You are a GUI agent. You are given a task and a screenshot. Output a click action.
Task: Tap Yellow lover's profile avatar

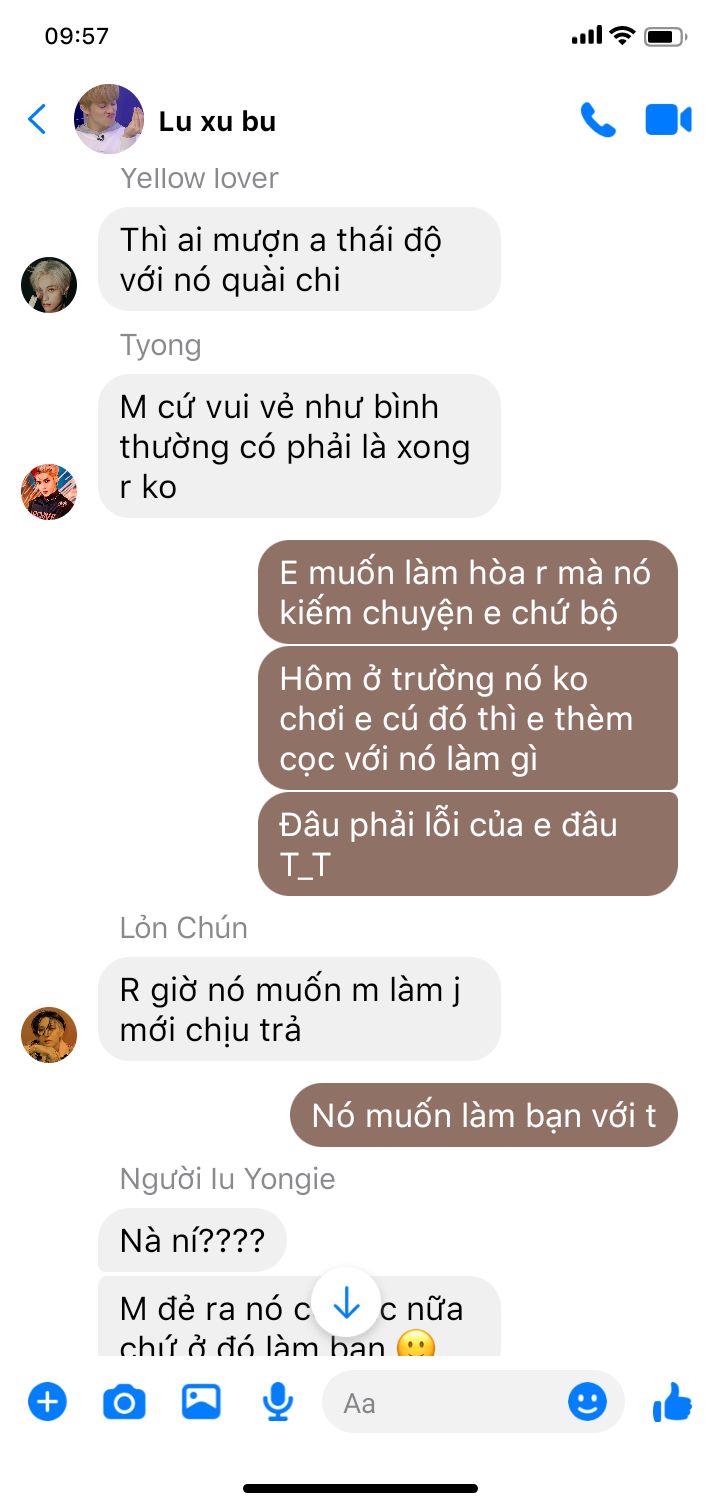click(49, 285)
